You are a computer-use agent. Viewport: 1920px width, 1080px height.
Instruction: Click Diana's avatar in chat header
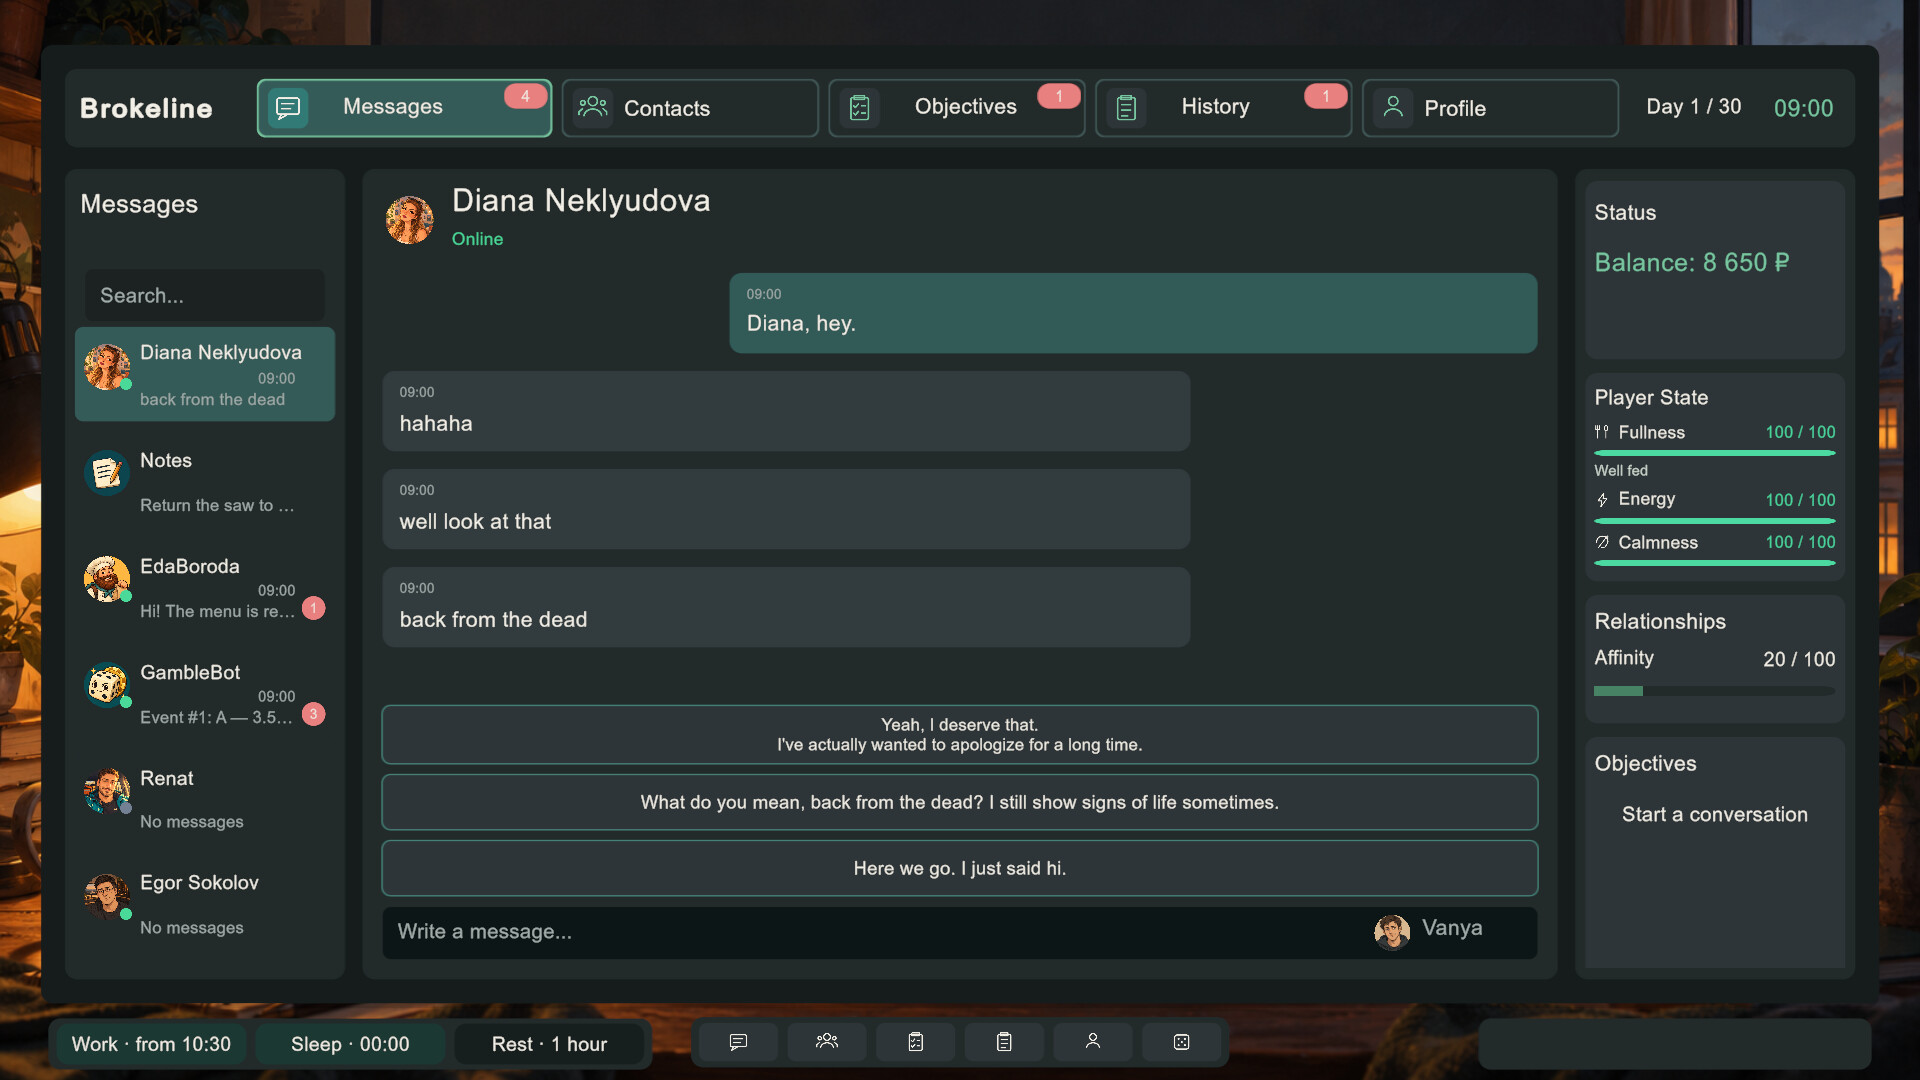point(410,219)
